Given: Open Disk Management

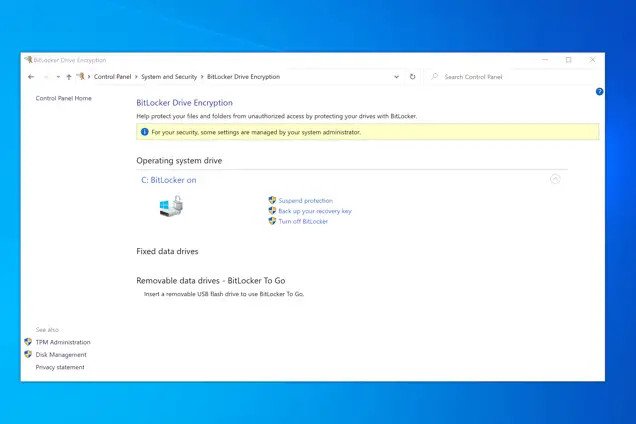Looking at the screenshot, I should [x=61, y=355].
